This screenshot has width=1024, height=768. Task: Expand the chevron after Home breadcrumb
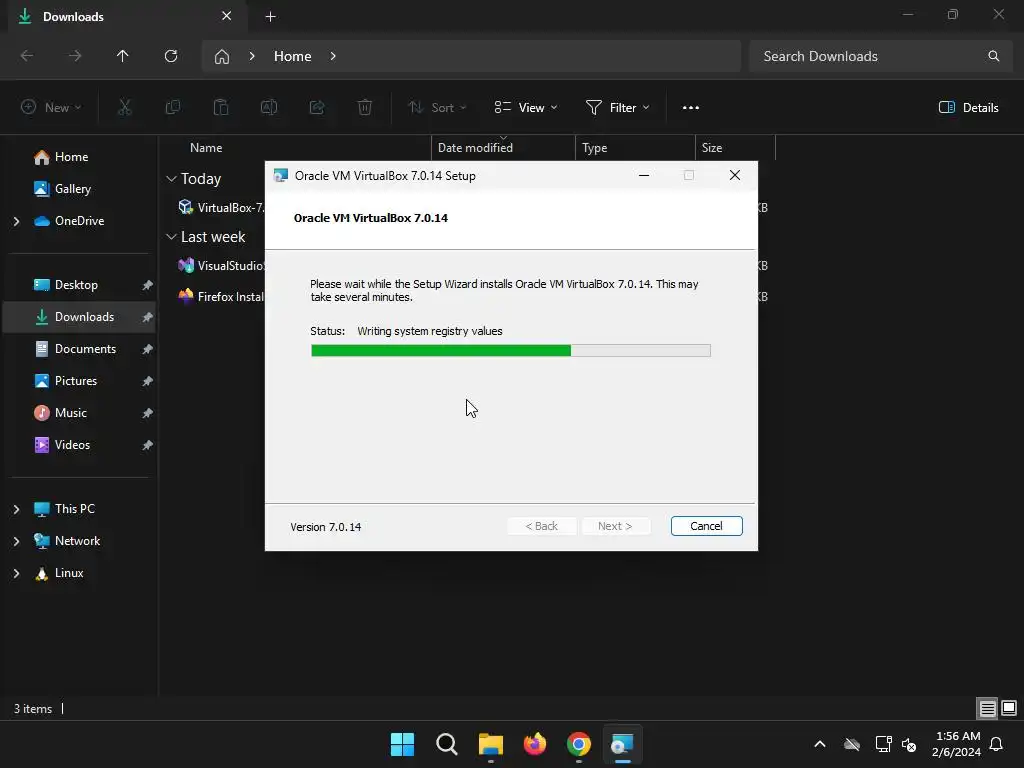tap(333, 56)
